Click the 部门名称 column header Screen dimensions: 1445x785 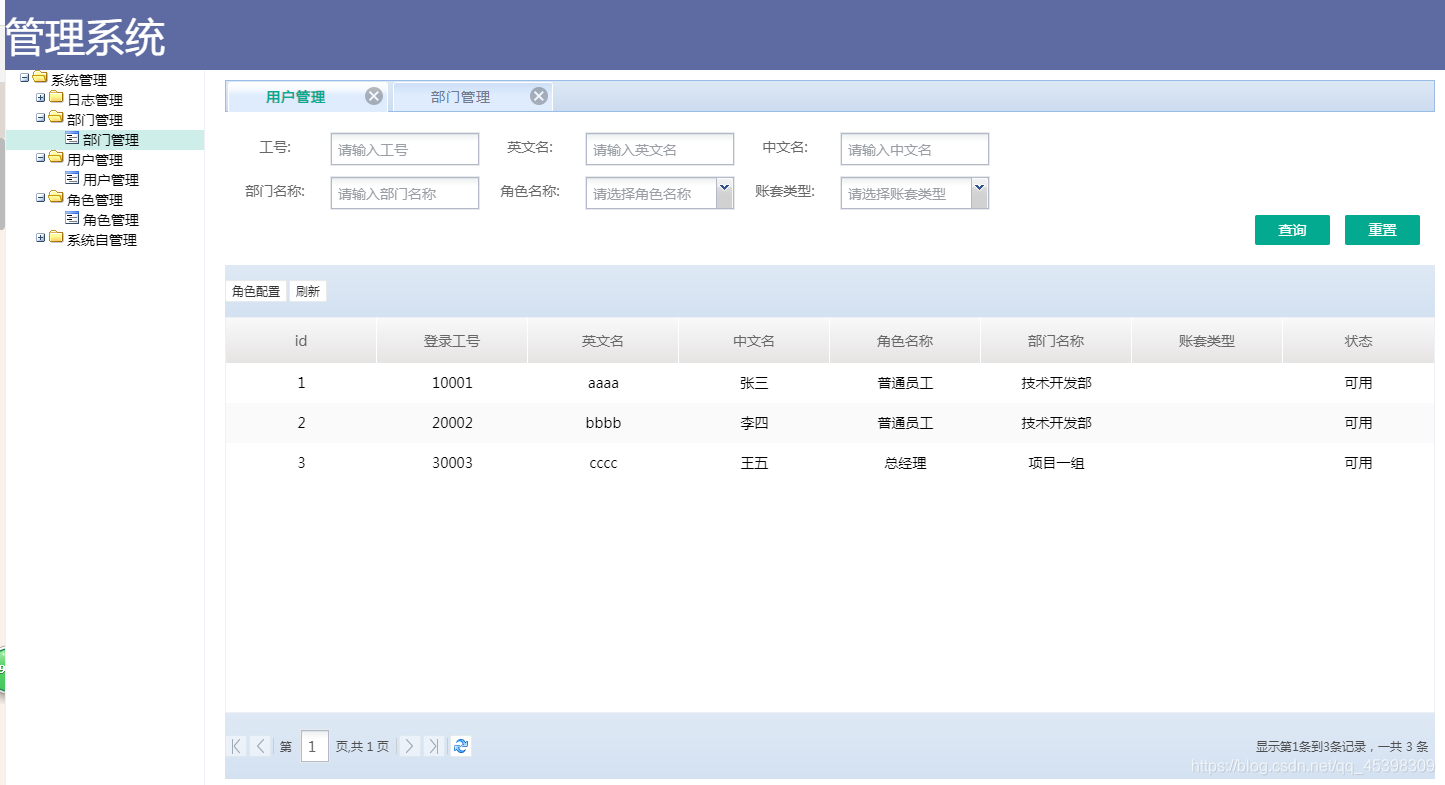tap(1056, 341)
